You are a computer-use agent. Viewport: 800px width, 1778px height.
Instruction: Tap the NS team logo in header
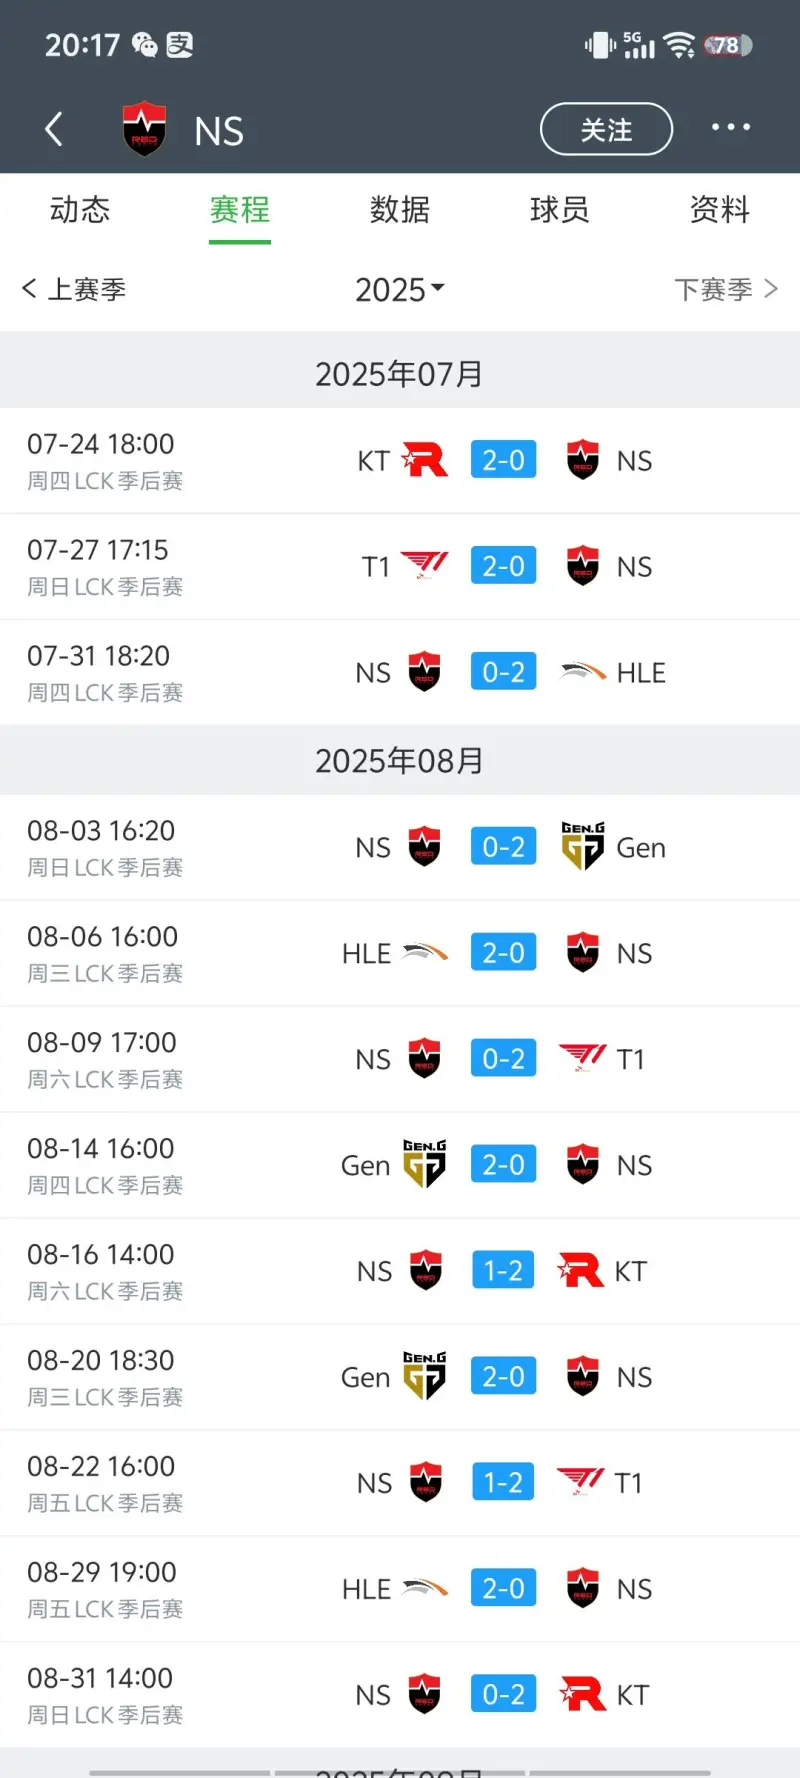click(144, 129)
